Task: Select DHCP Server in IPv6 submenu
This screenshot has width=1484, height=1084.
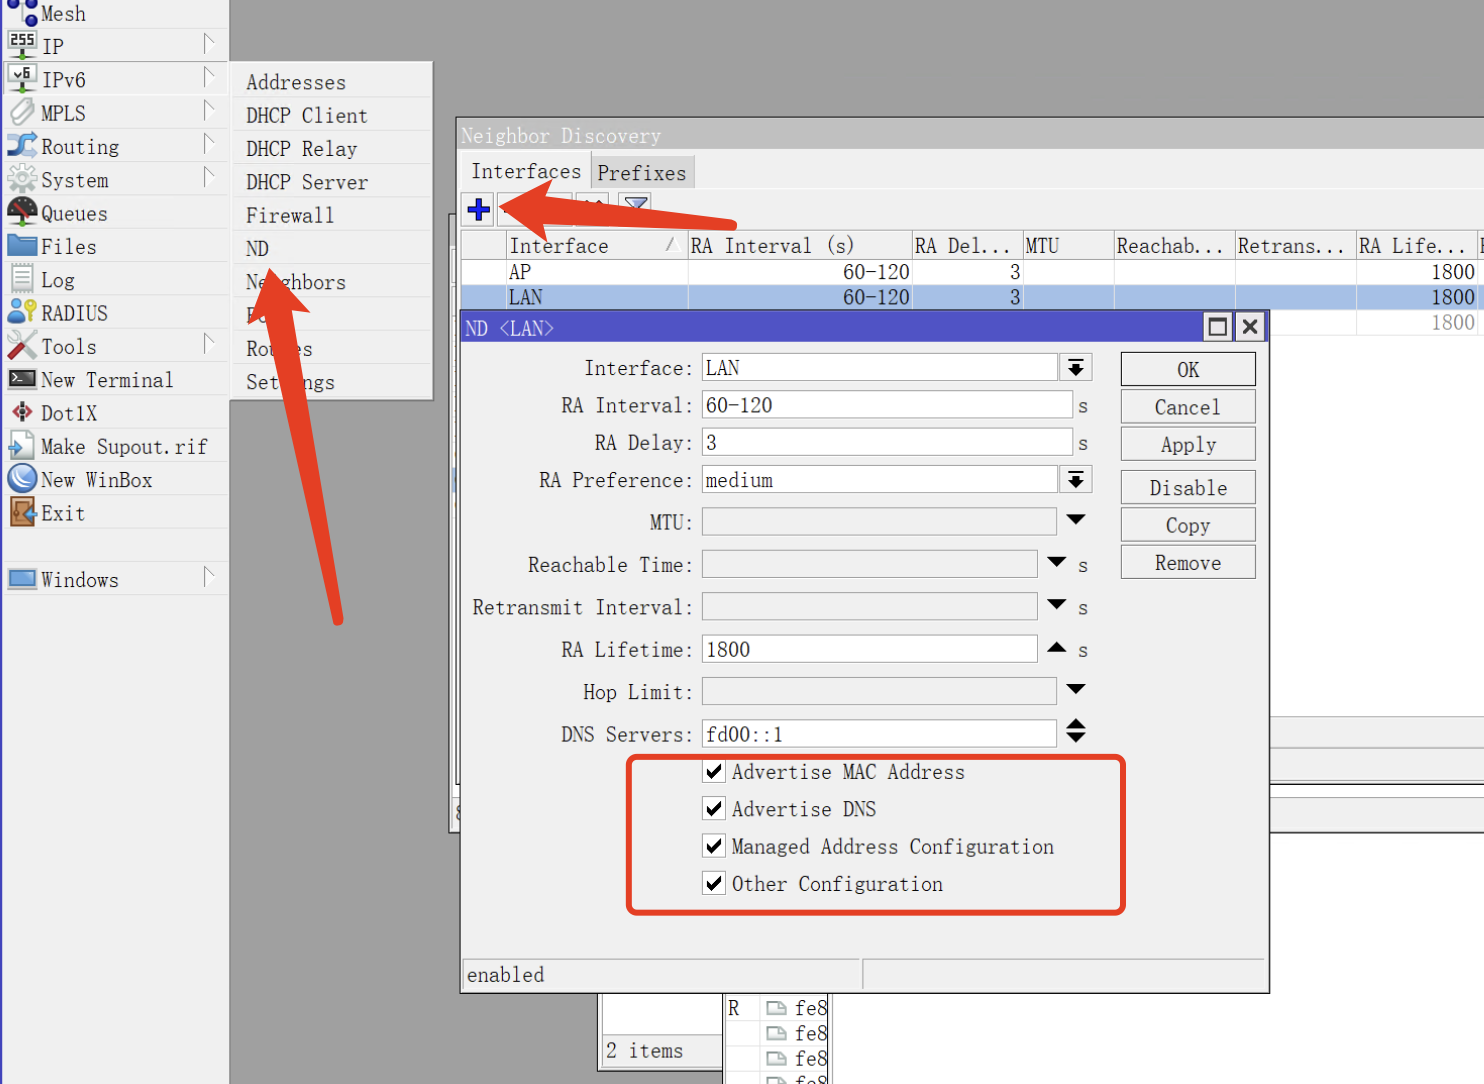Action: pyautogui.click(x=306, y=182)
